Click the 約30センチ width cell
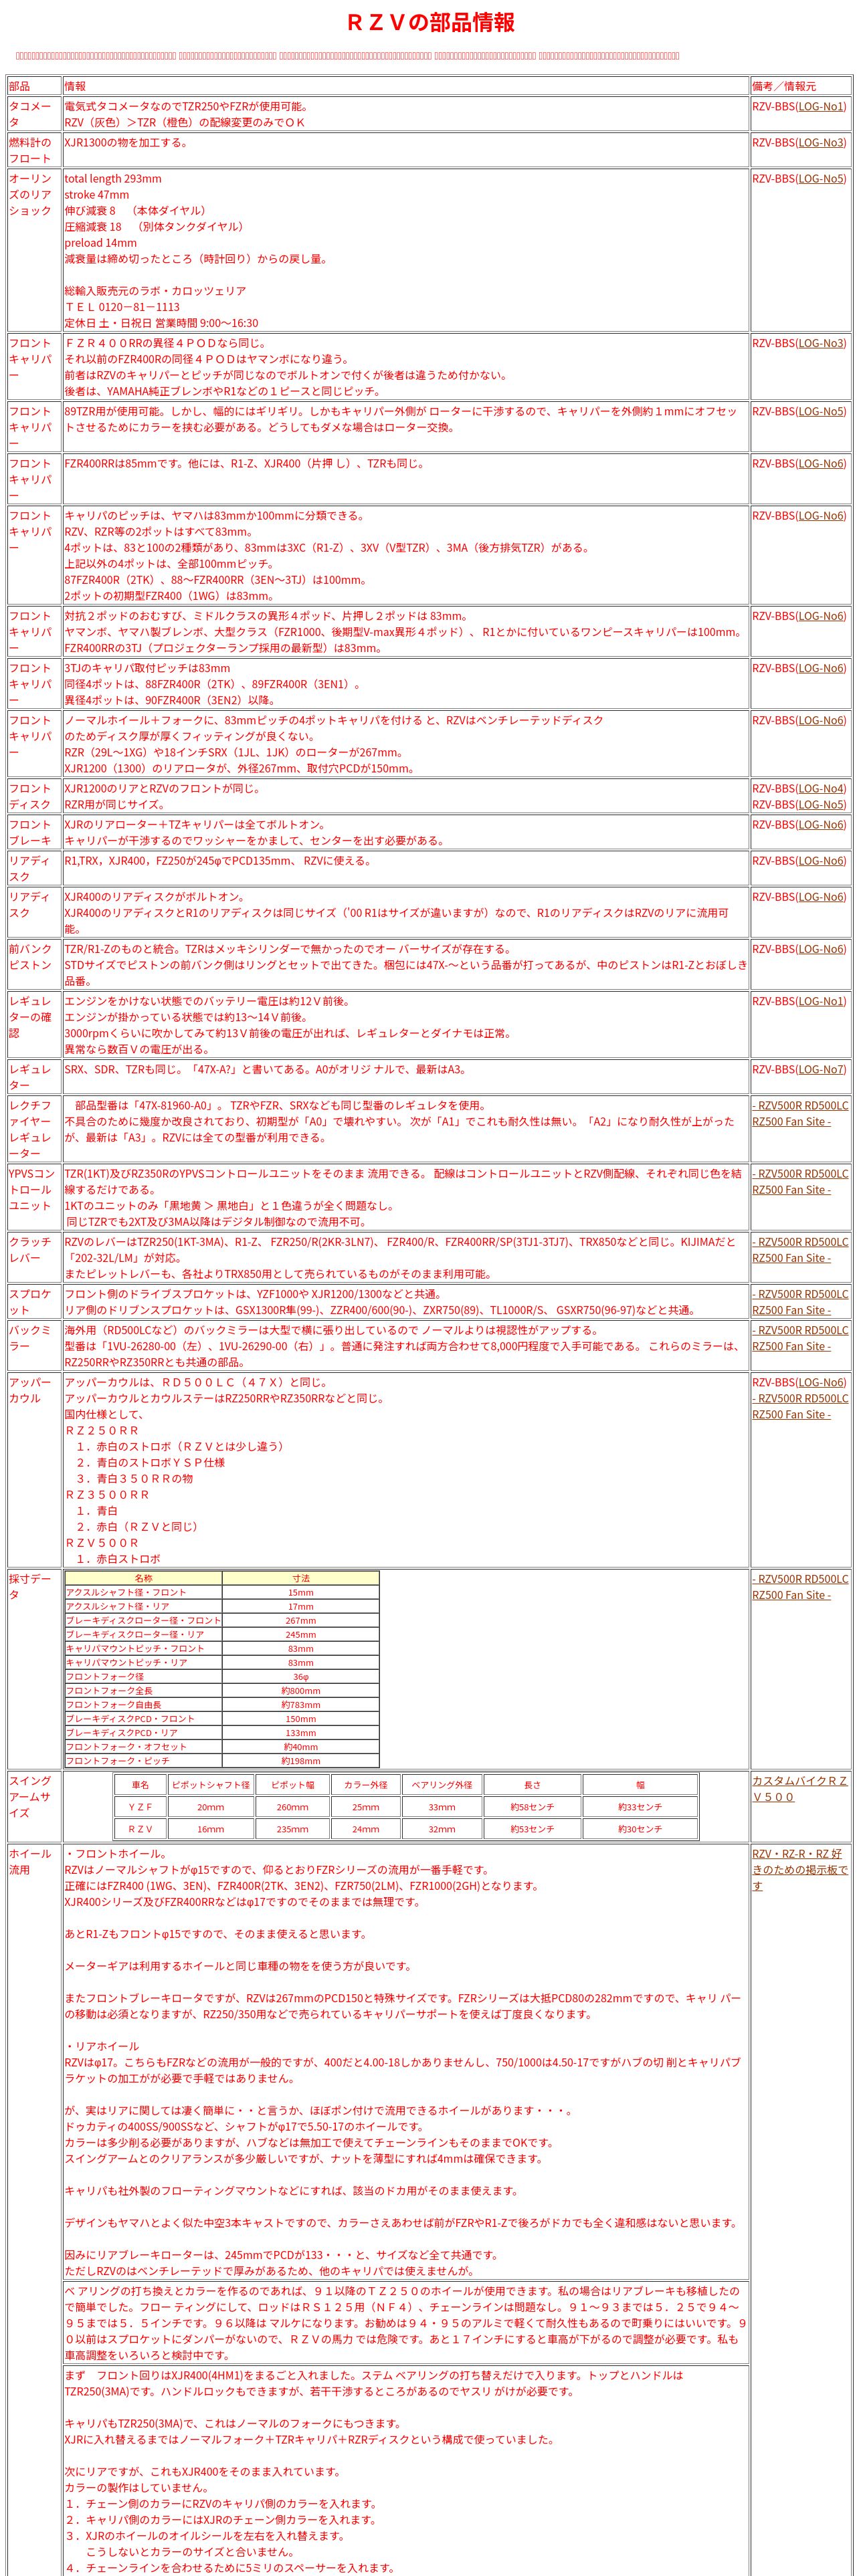The width and height of the screenshot is (859, 2576). tap(640, 1828)
